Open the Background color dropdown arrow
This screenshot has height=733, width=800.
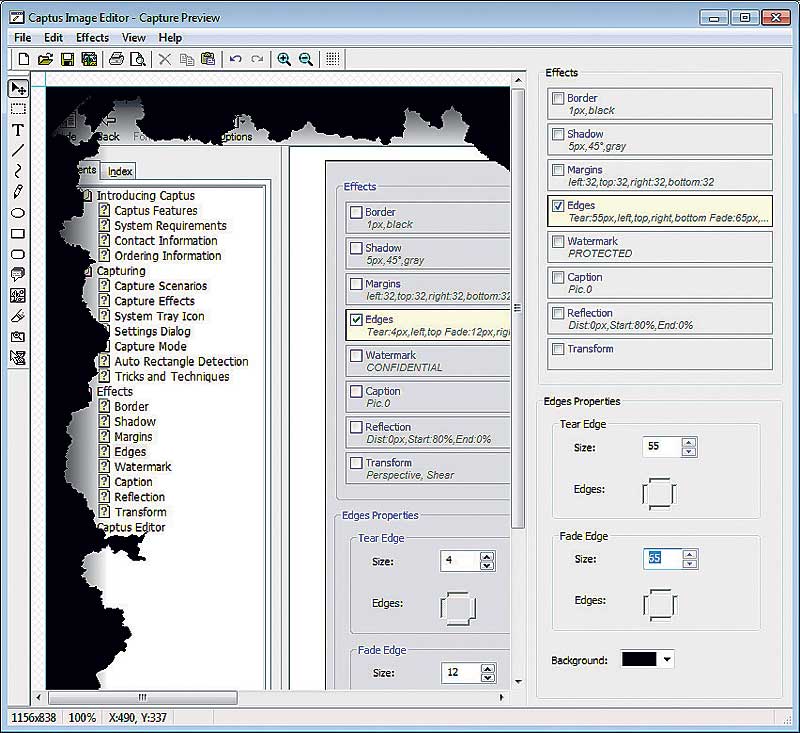667,660
